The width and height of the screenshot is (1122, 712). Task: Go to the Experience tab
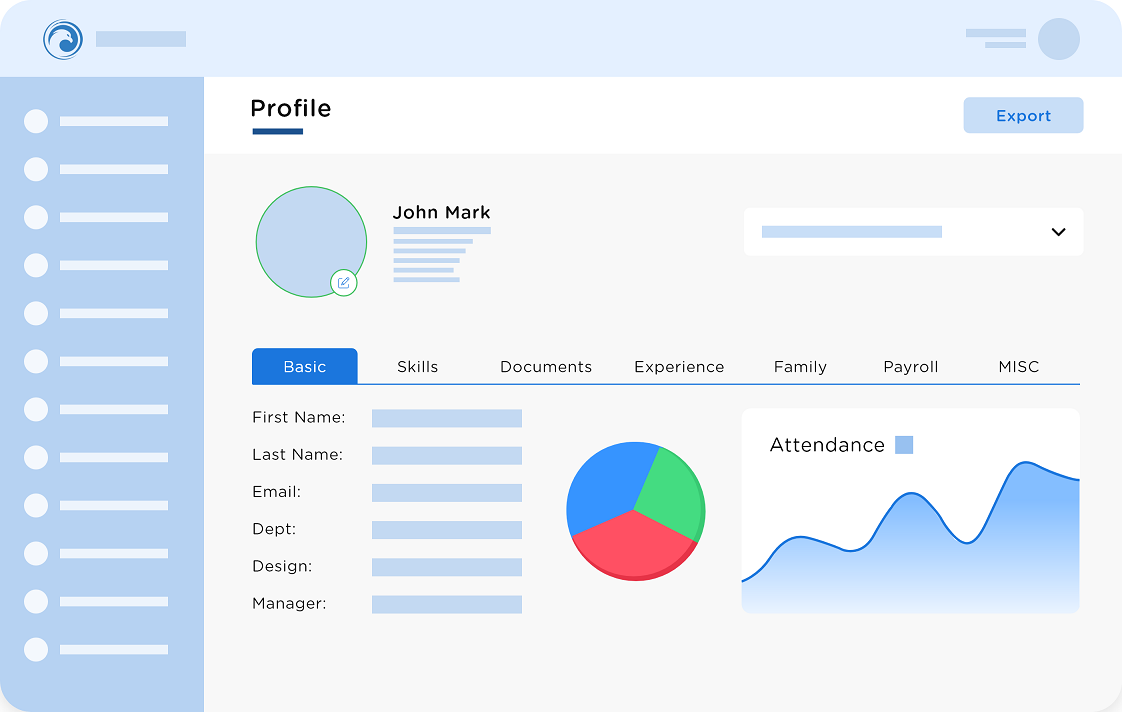tap(679, 367)
